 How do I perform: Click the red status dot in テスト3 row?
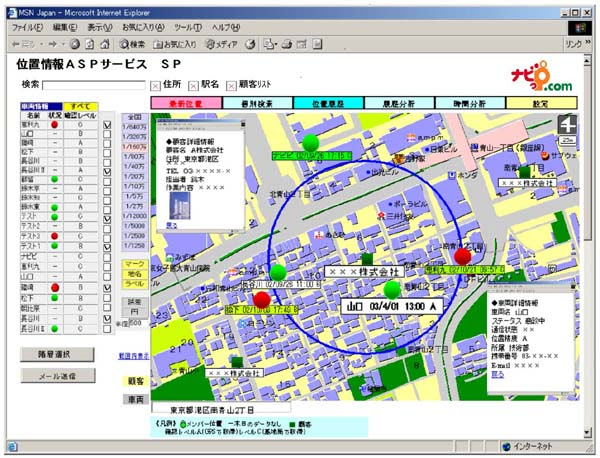pos(55,236)
